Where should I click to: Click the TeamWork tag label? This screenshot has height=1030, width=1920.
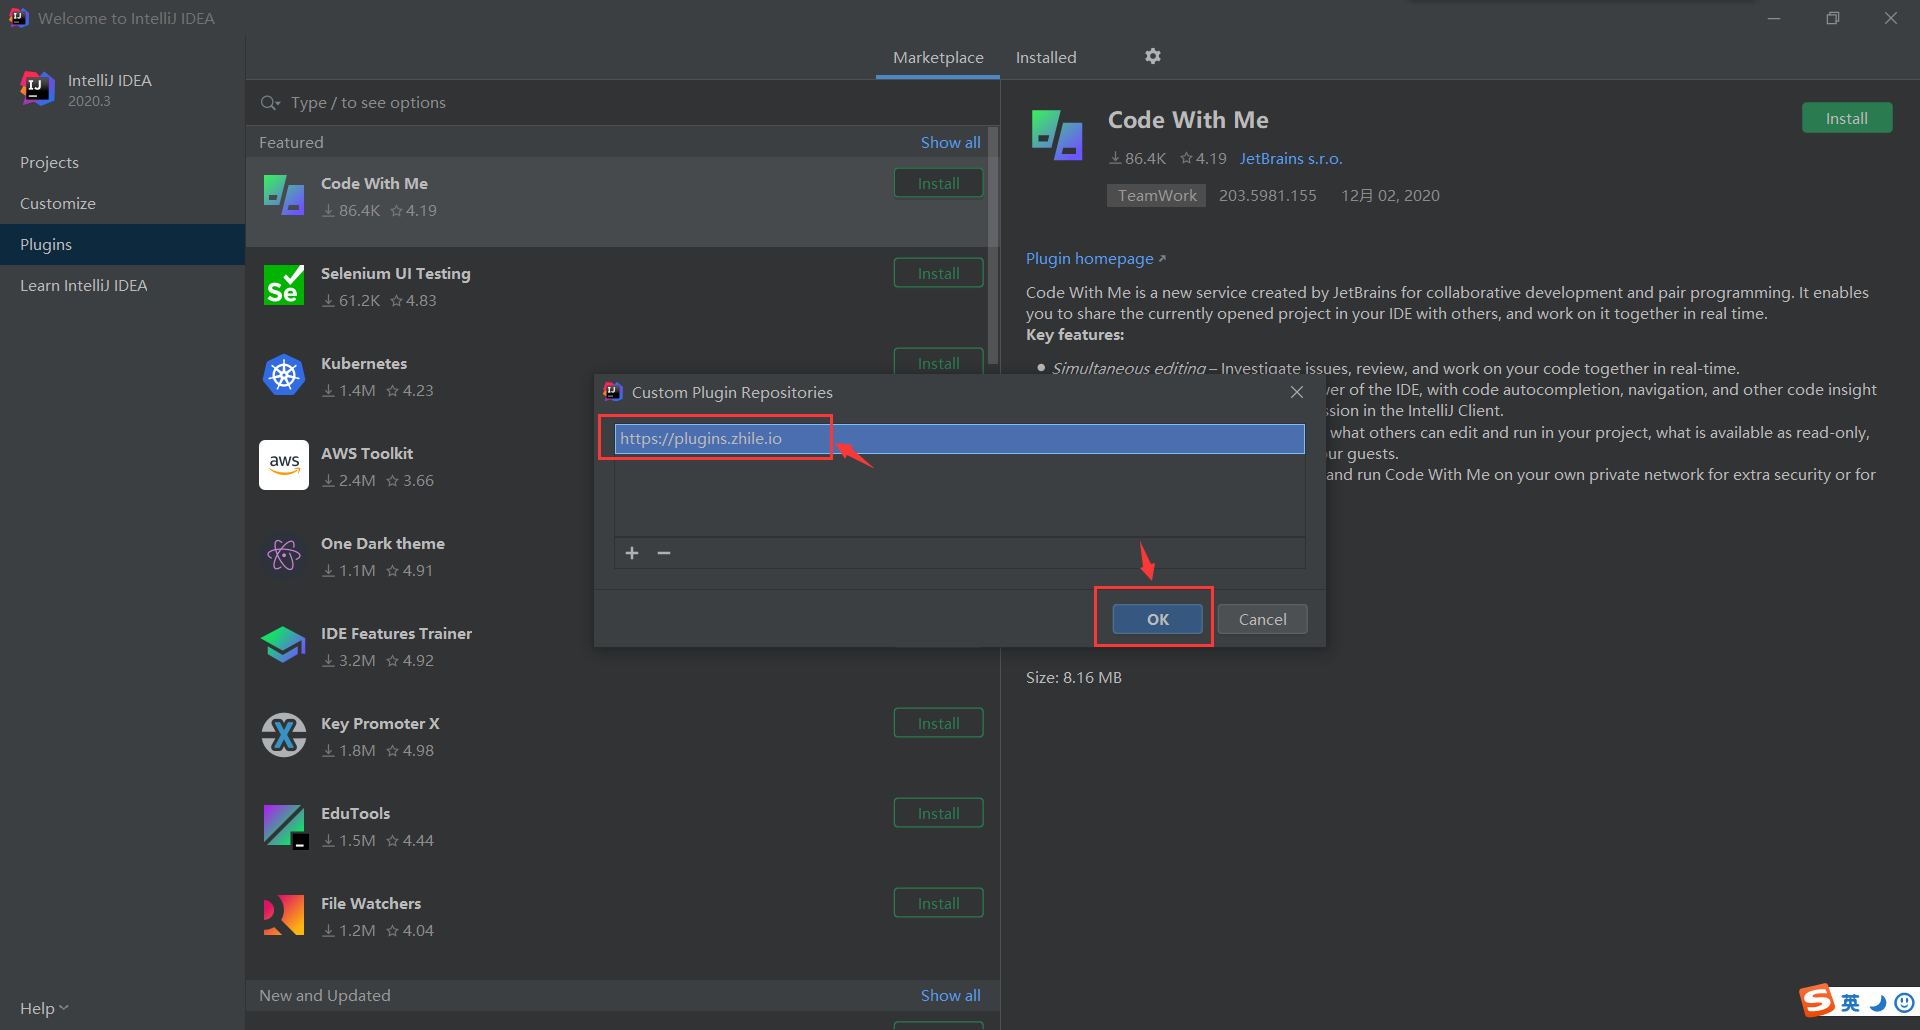[x=1156, y=195]
